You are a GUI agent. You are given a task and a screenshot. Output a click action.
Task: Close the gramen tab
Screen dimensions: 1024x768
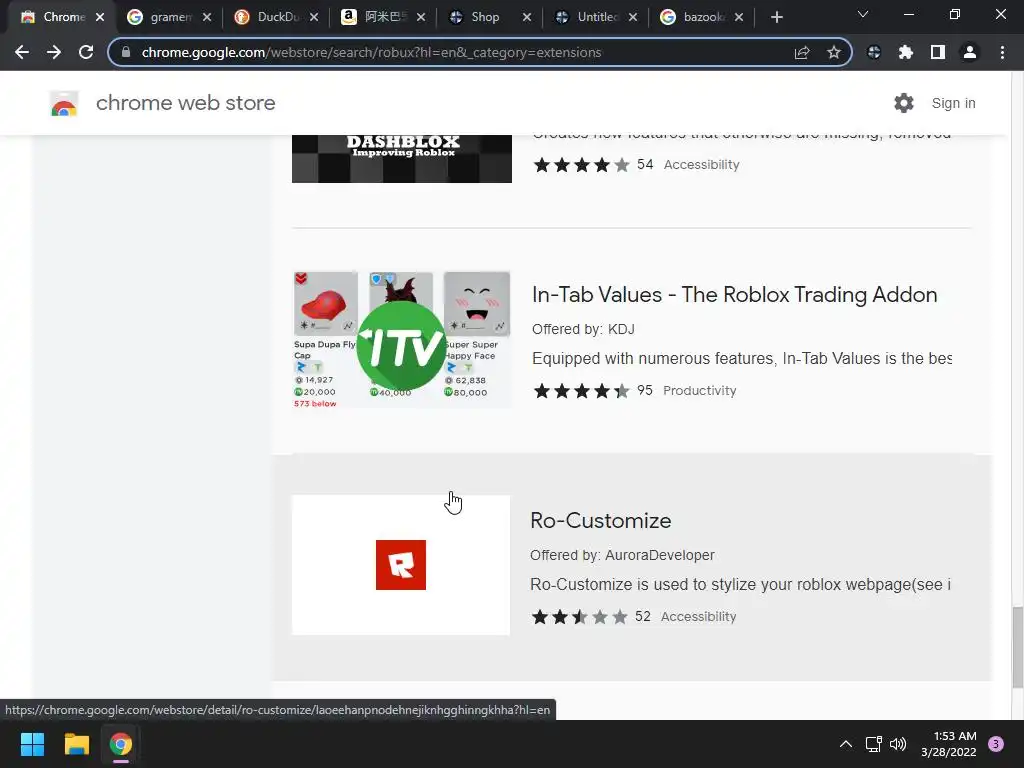click(x=207, y=18)
